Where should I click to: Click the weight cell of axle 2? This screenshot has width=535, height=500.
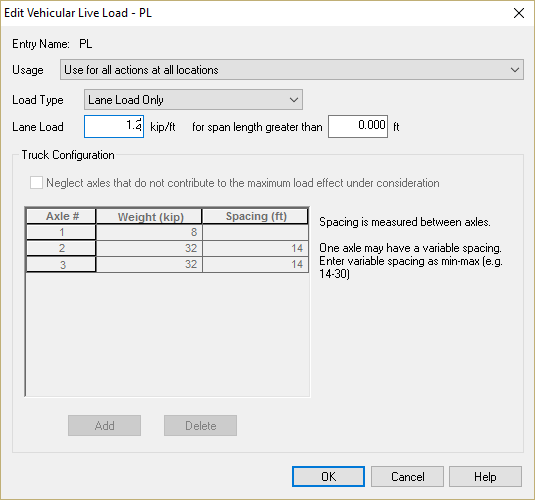(149, 248)
